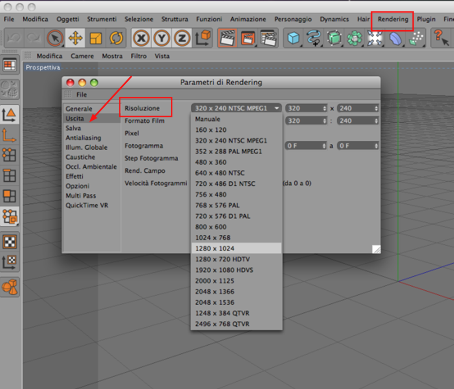Select the Live Selection arrow tool
Screen dimensions: 454x389
point(55,38)
